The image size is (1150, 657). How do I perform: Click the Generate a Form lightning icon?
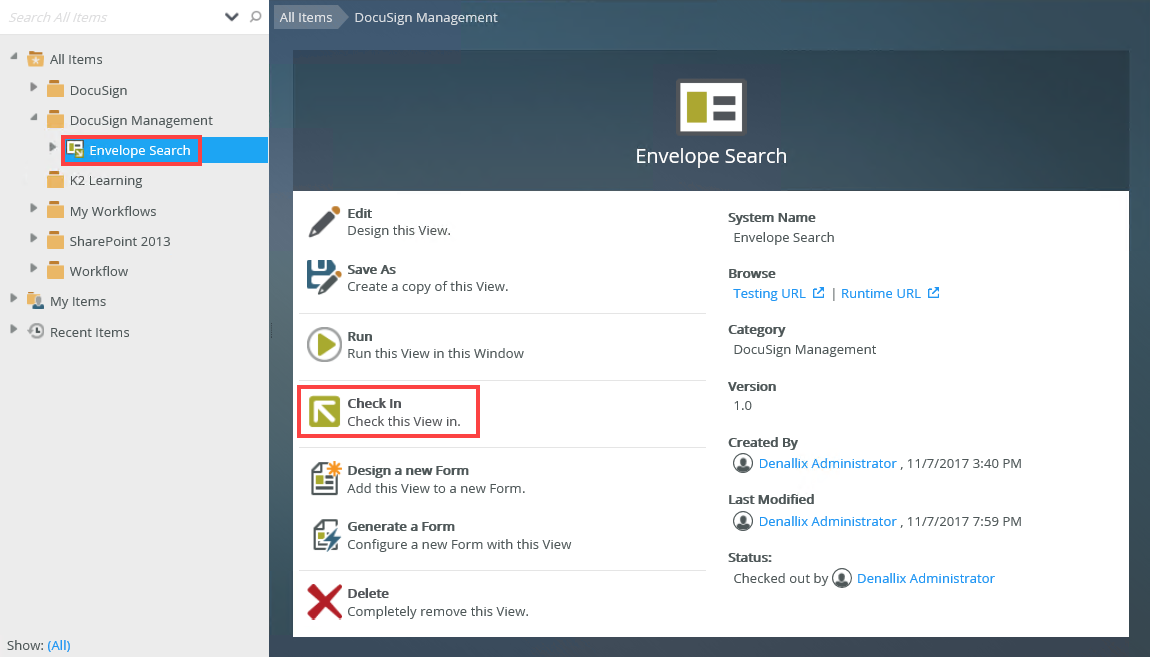pos(325,535)
